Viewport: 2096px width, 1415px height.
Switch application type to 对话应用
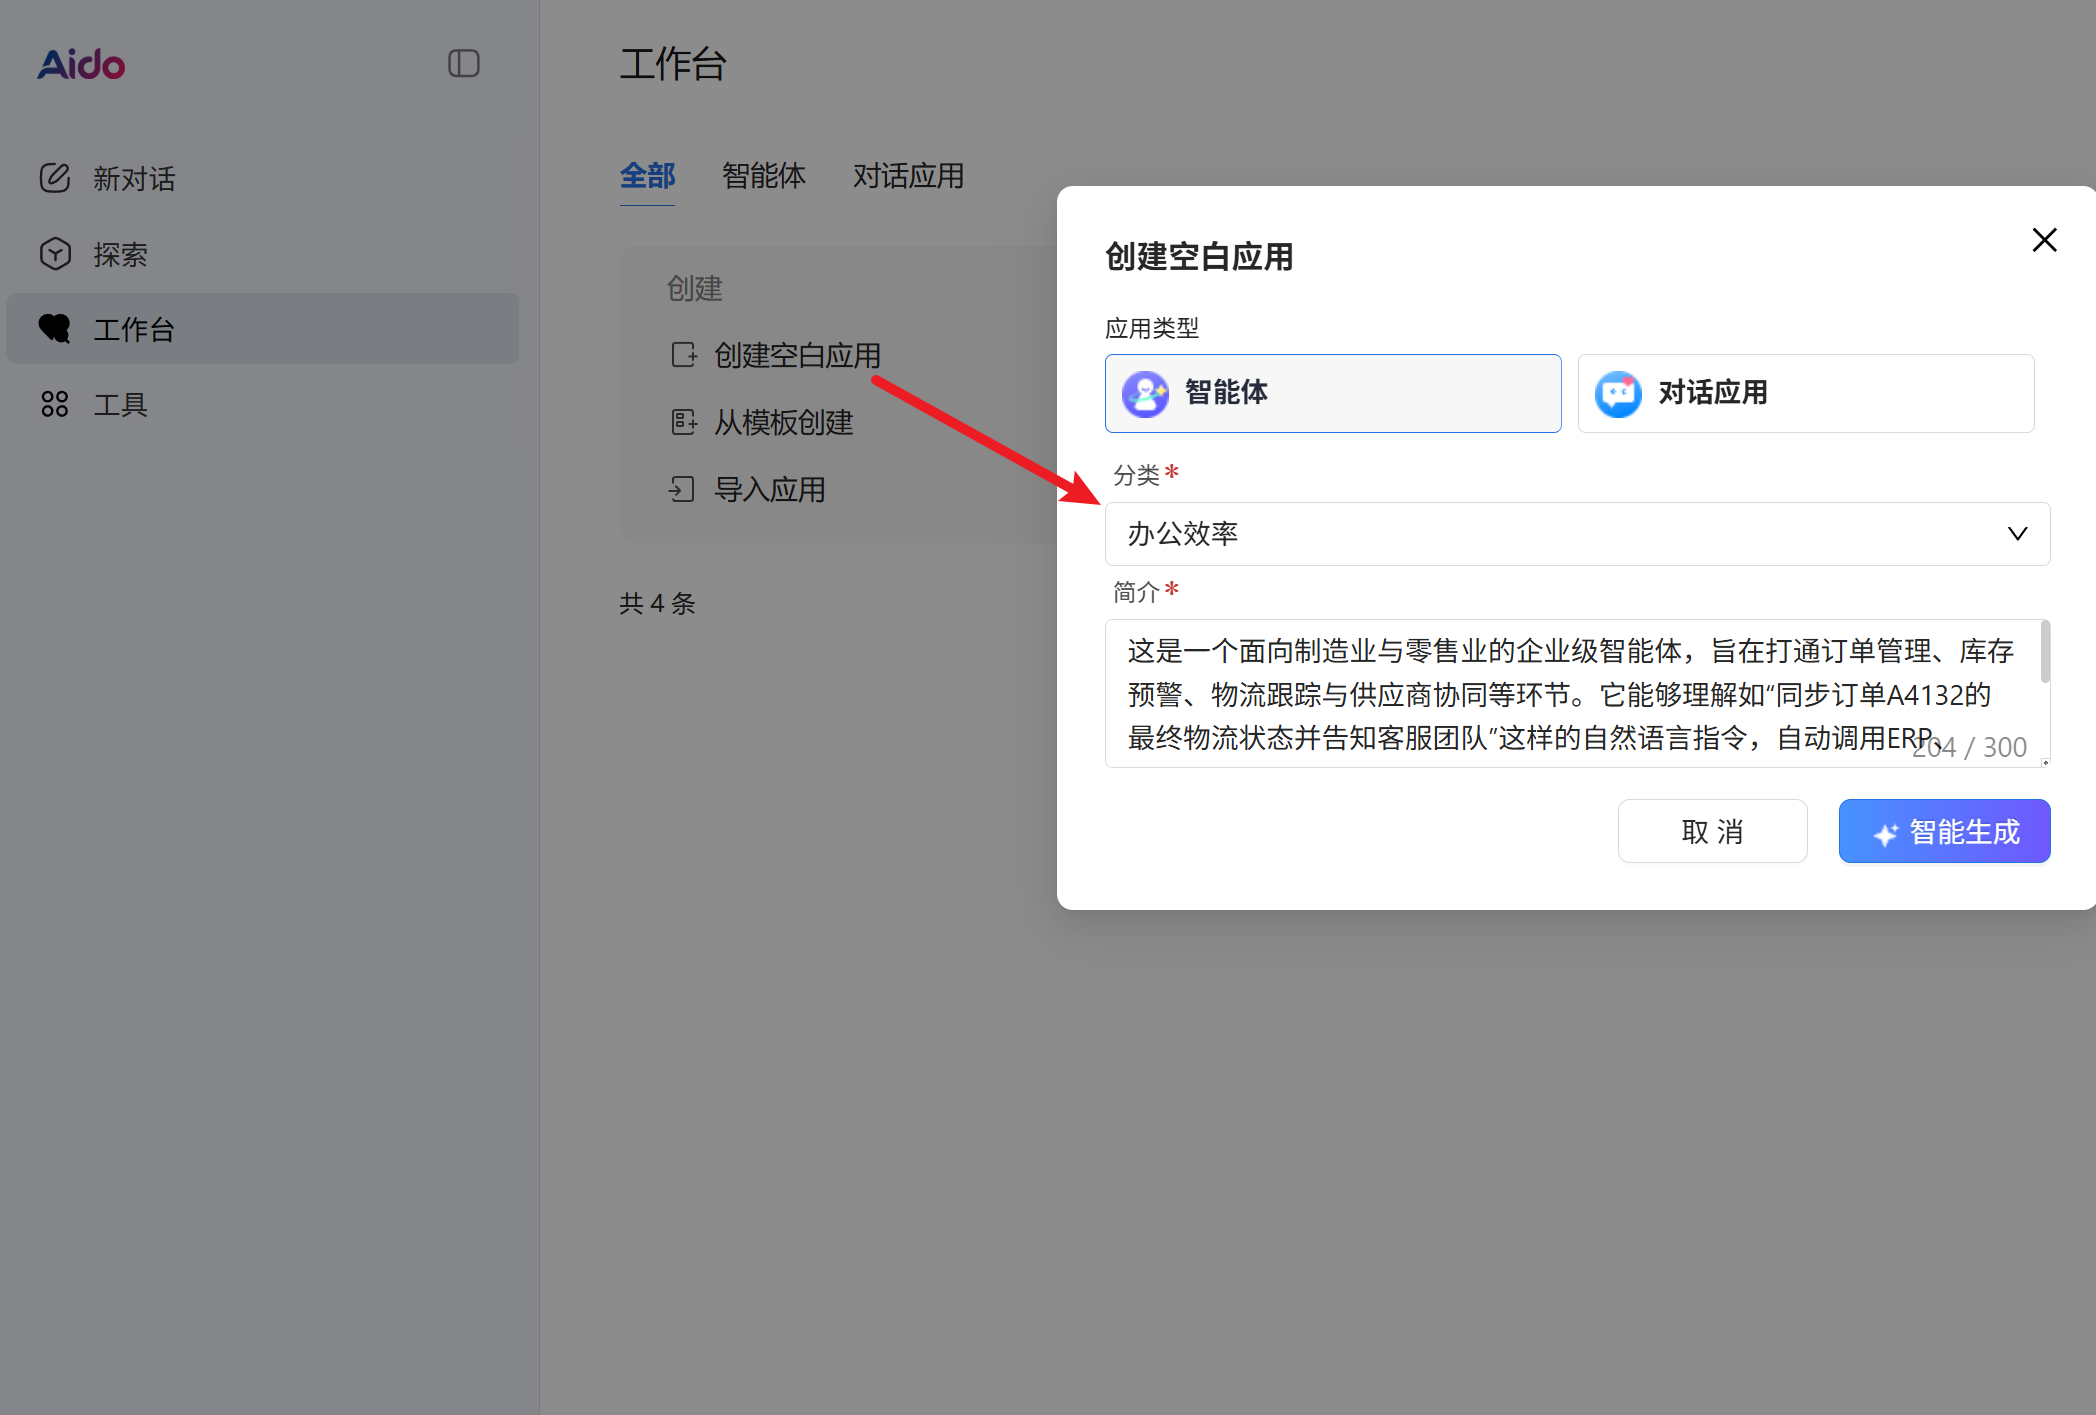point(1804,393)
